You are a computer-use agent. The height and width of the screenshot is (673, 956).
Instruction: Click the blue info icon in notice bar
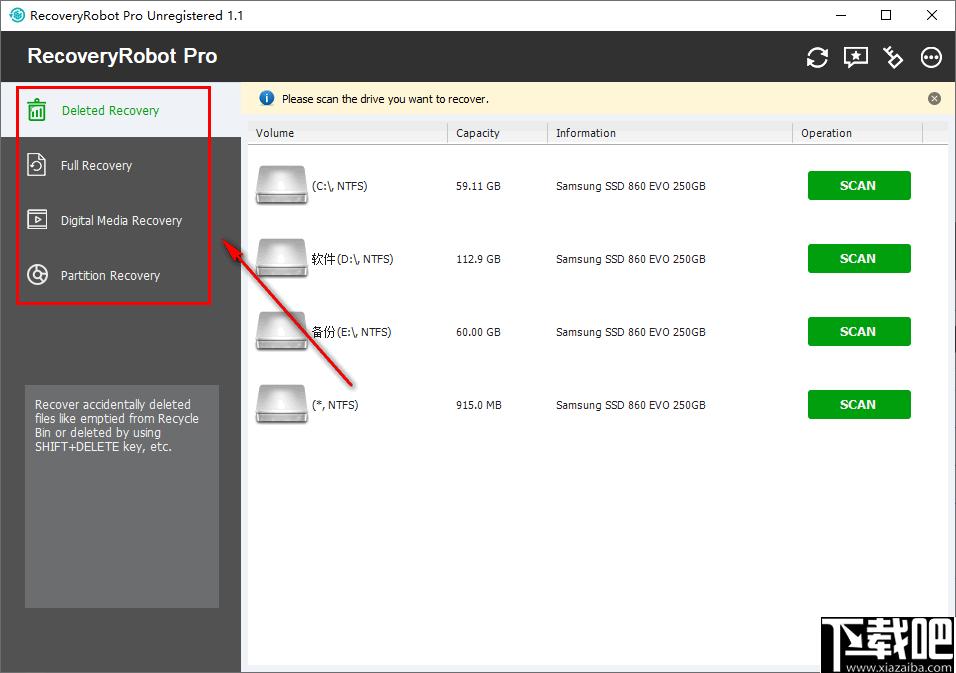(x=266, y=98)
